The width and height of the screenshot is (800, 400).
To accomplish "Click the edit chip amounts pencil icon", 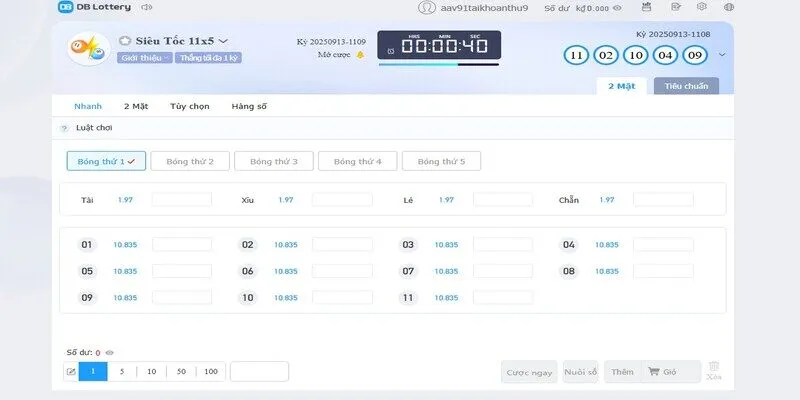I will (71, 372).
